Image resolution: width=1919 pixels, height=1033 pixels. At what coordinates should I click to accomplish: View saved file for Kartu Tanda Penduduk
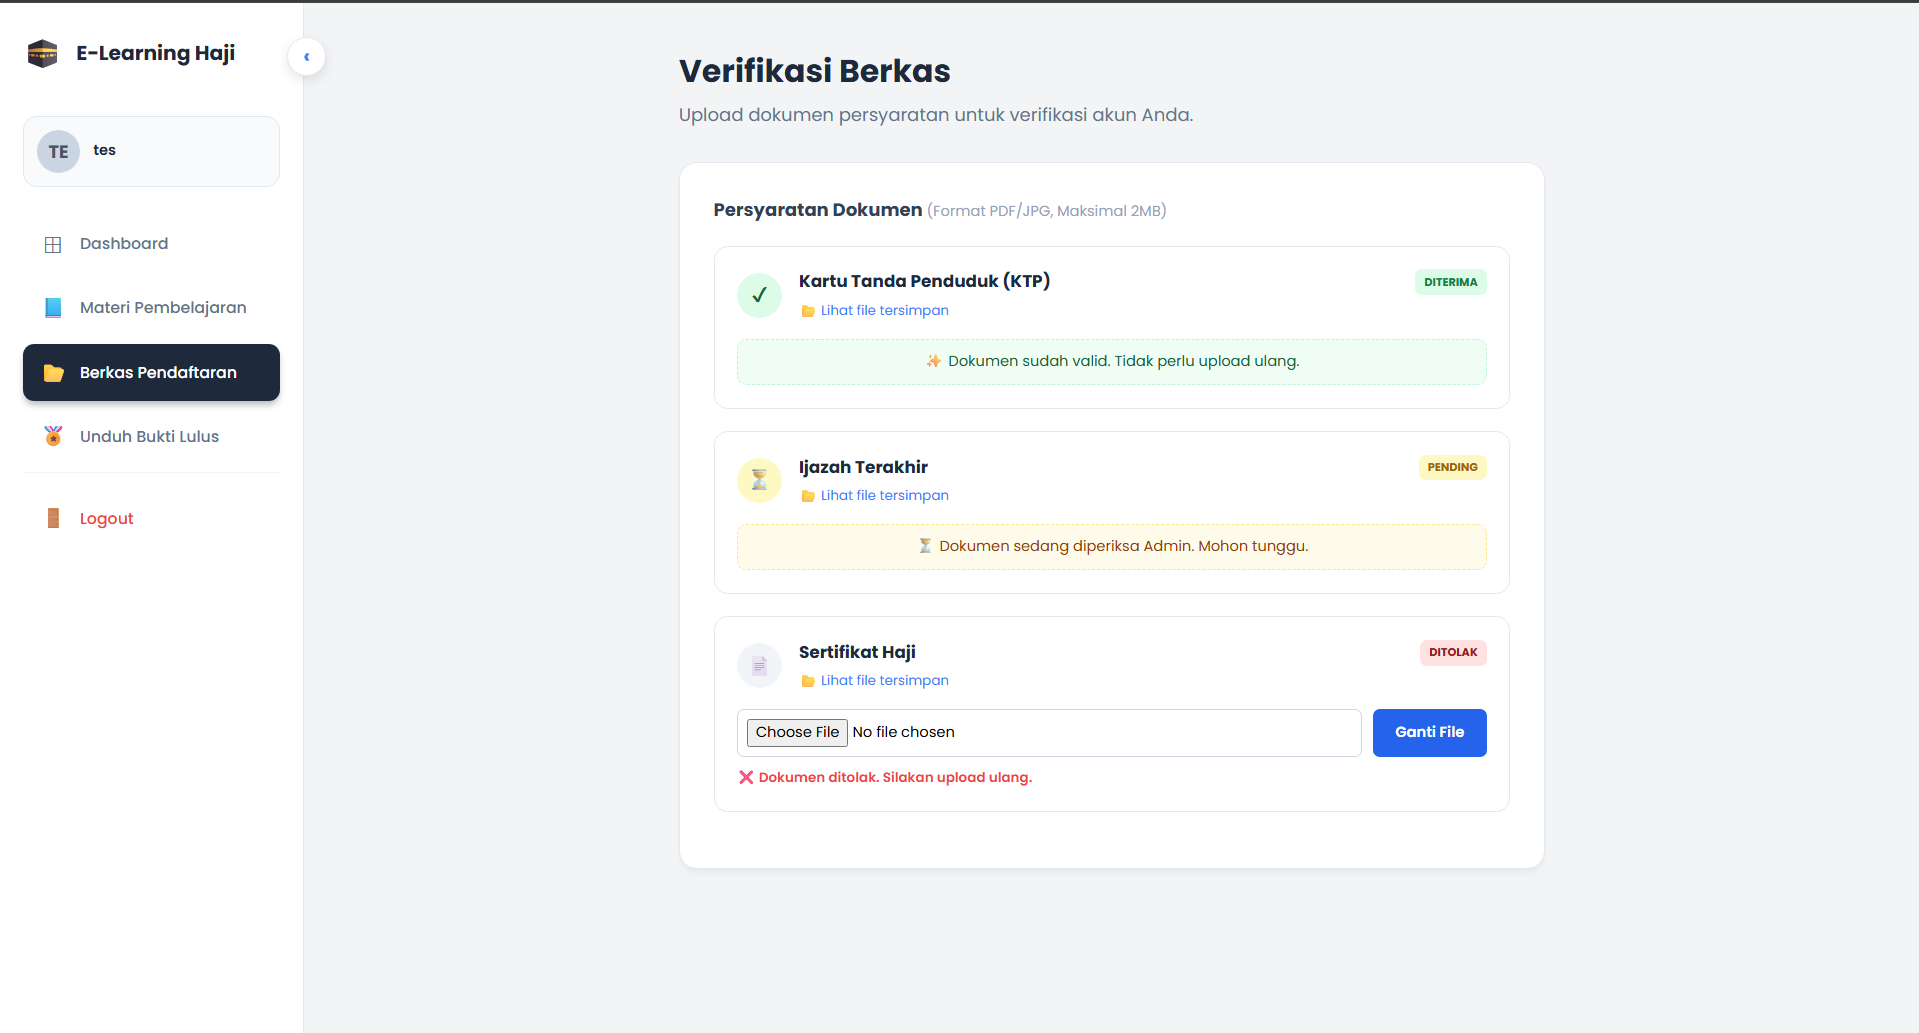[x=884, y=311]
